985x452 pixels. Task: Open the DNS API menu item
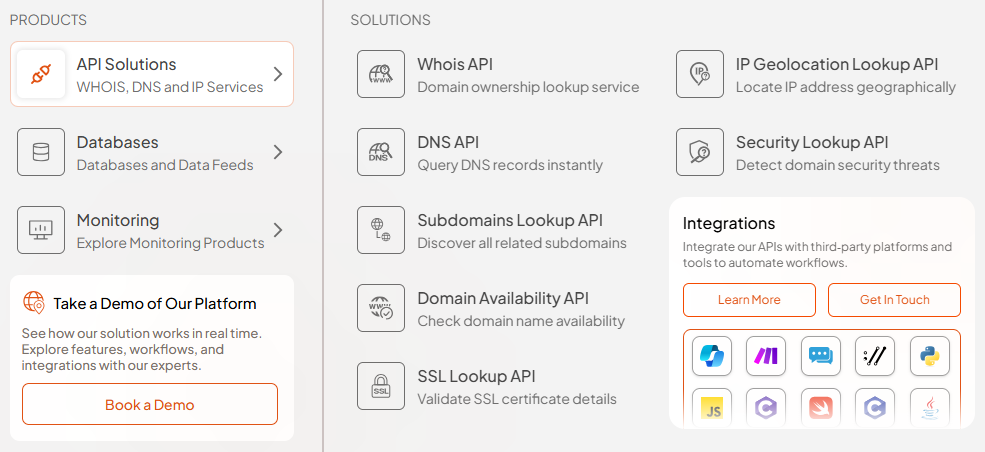509,152
